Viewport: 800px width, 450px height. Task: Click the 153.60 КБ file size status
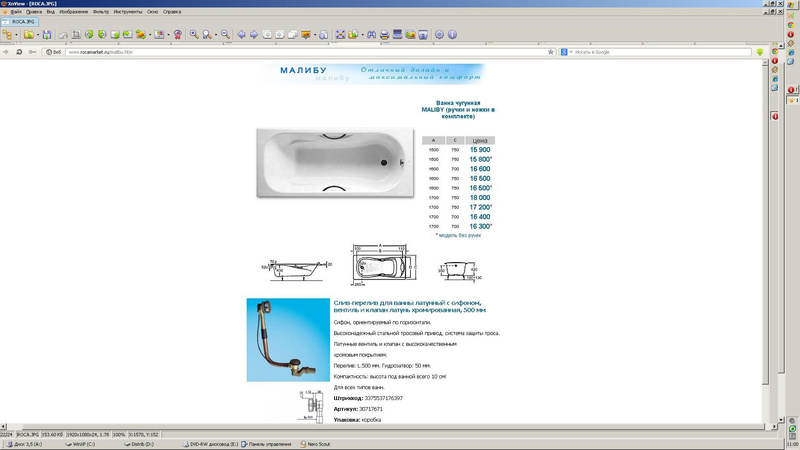click(x=53, y=435)
